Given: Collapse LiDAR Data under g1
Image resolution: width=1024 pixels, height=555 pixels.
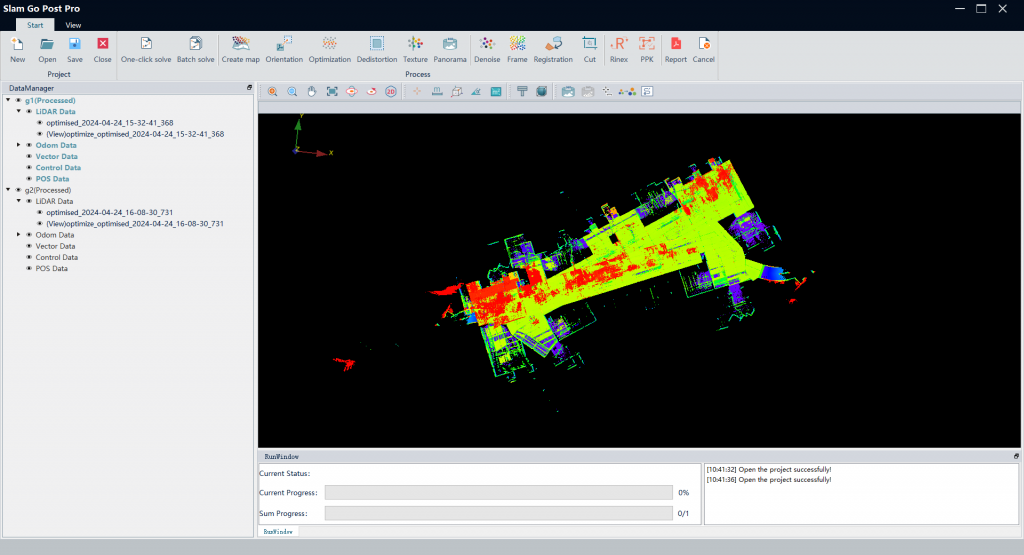Looking at the screenshot, I should [18, 112].
